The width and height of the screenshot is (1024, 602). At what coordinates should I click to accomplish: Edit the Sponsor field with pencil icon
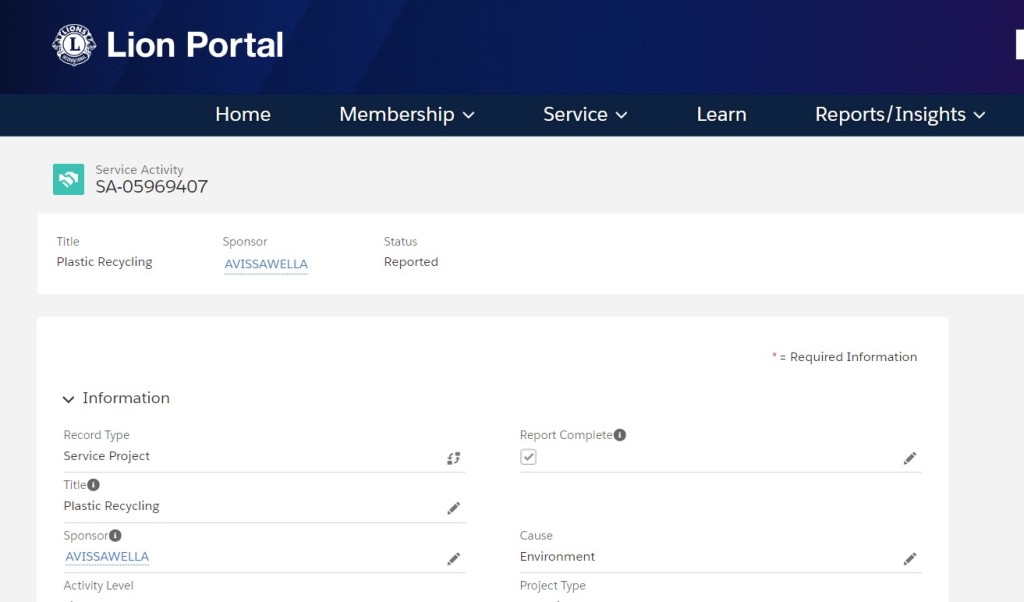453,559
